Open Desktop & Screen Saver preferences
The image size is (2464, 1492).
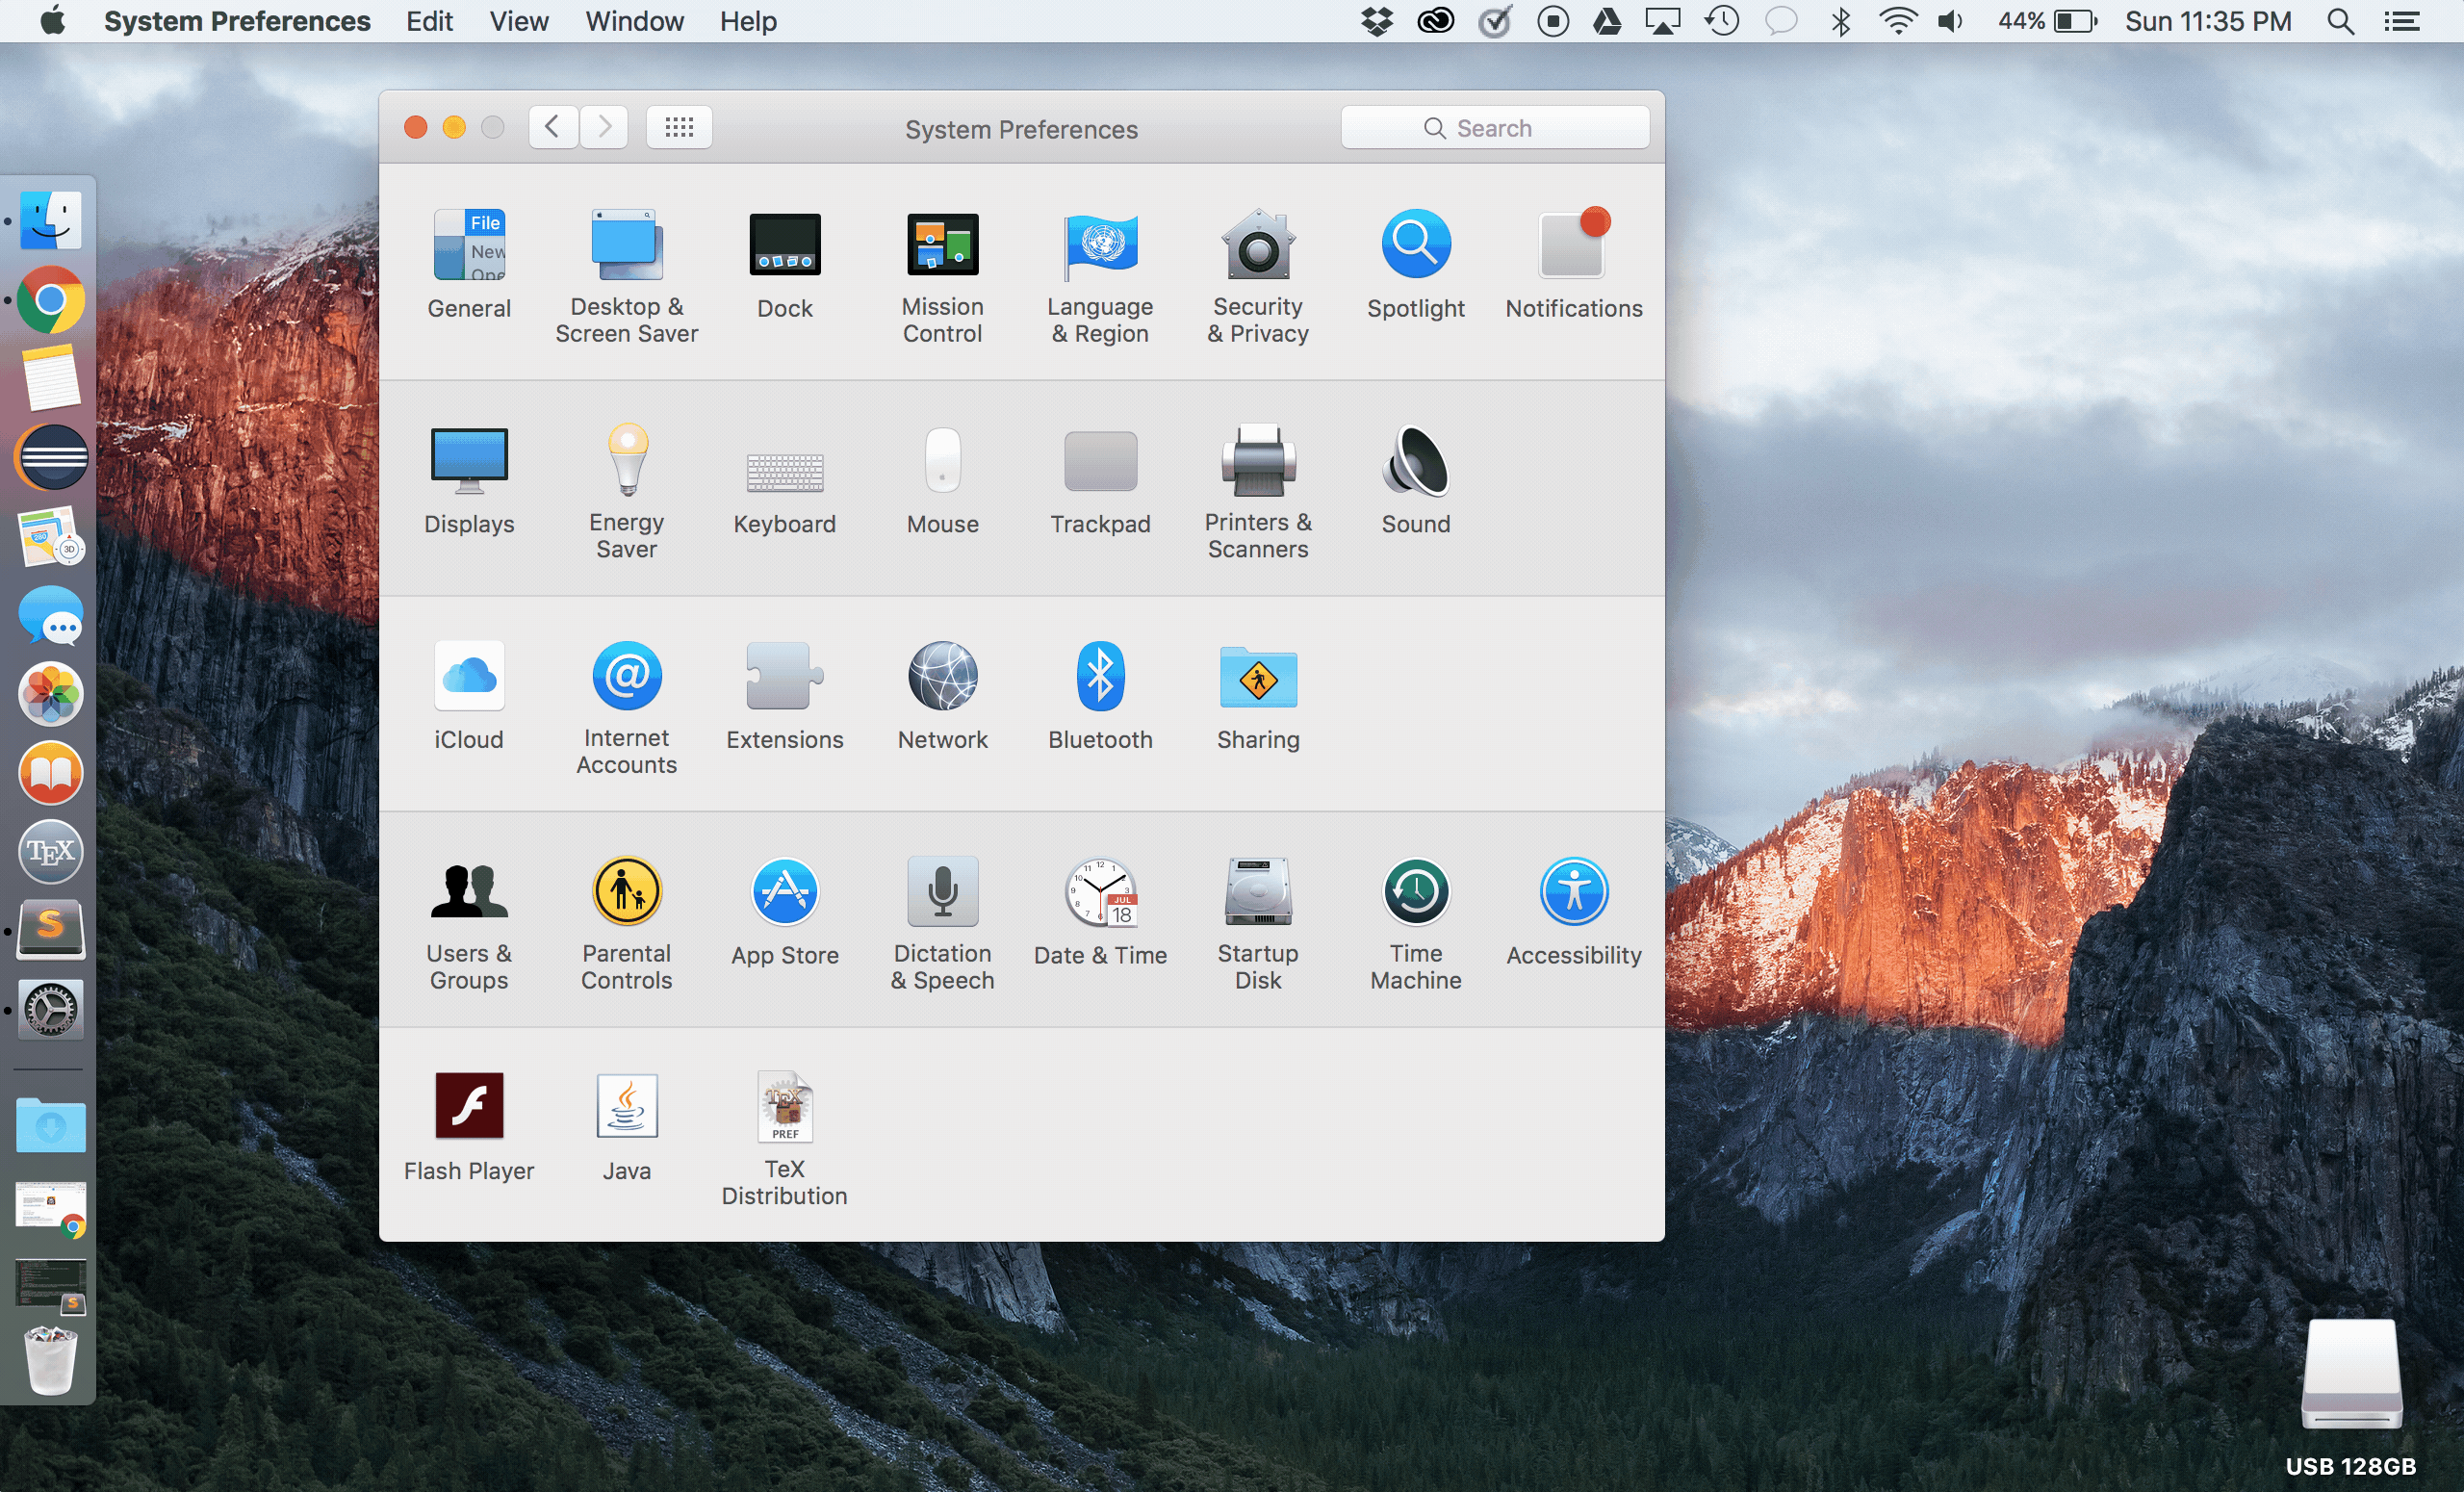pos(626,277)
